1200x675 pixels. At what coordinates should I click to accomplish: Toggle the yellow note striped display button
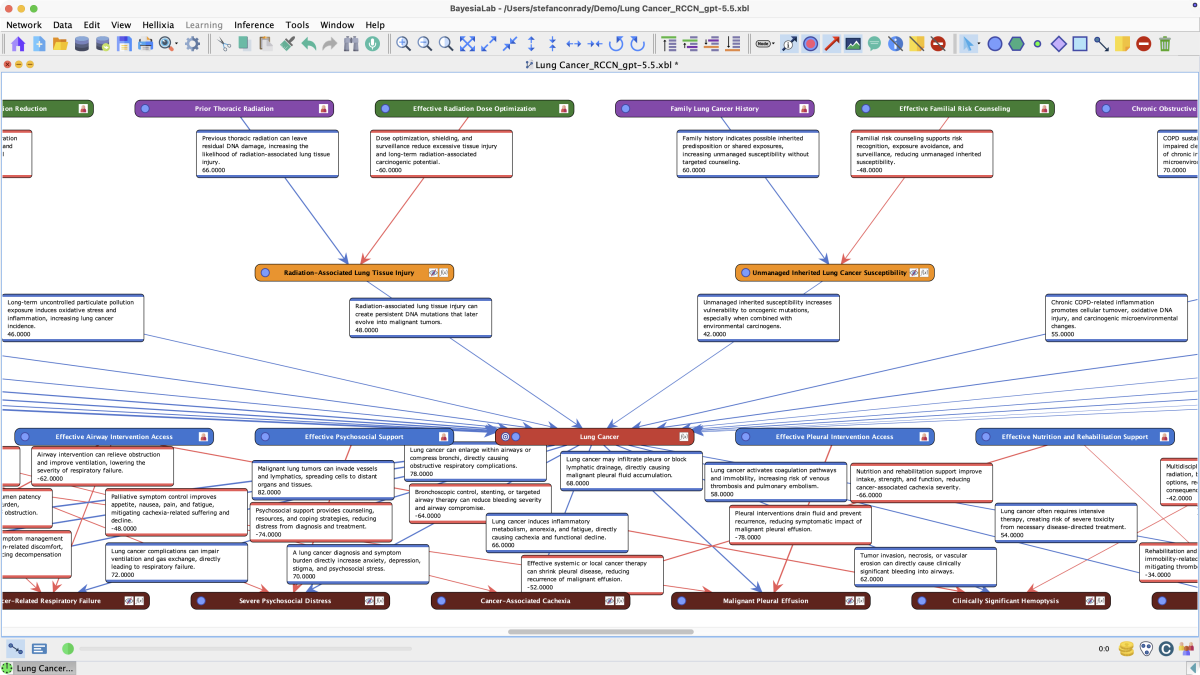(x=916, y=44)
